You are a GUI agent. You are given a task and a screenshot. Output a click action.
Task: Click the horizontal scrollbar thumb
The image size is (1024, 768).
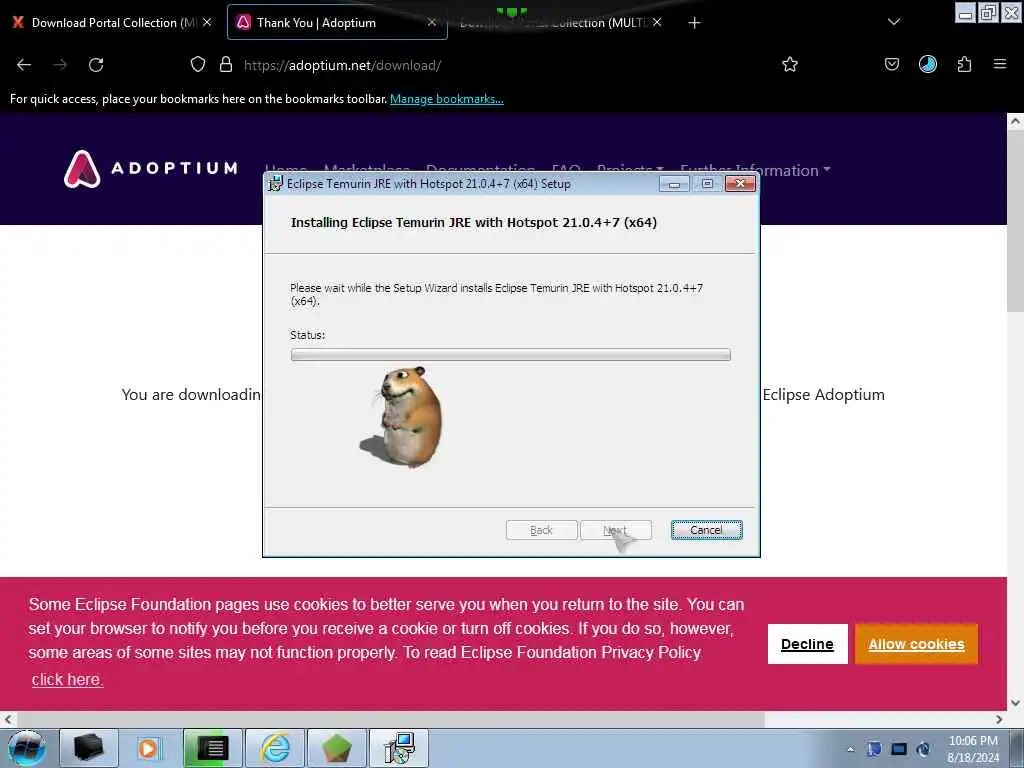coord(389,719)
